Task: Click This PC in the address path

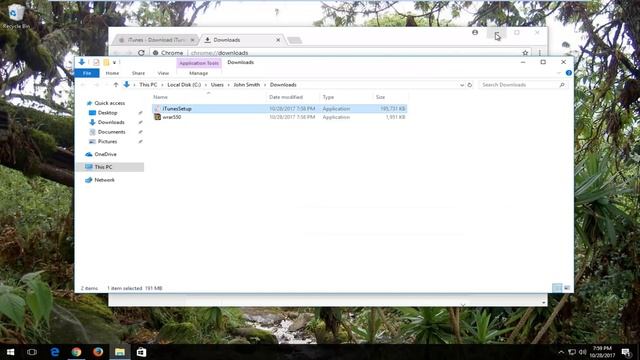Action: tap(148, 85)
